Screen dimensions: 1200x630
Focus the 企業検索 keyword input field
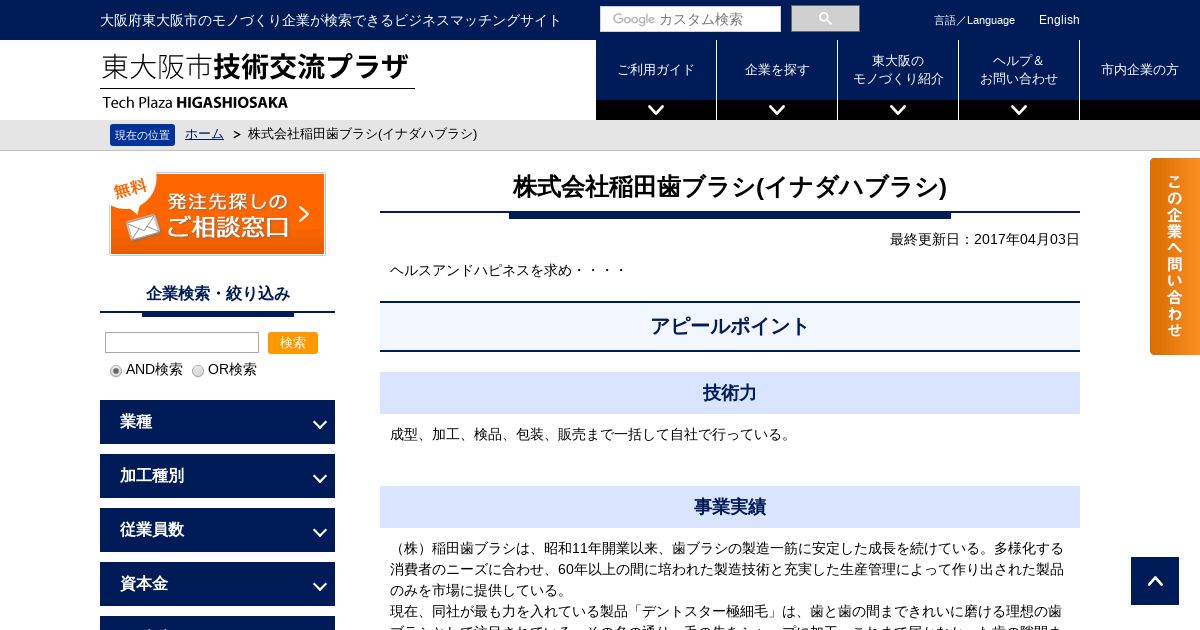(x=182, y=343)
